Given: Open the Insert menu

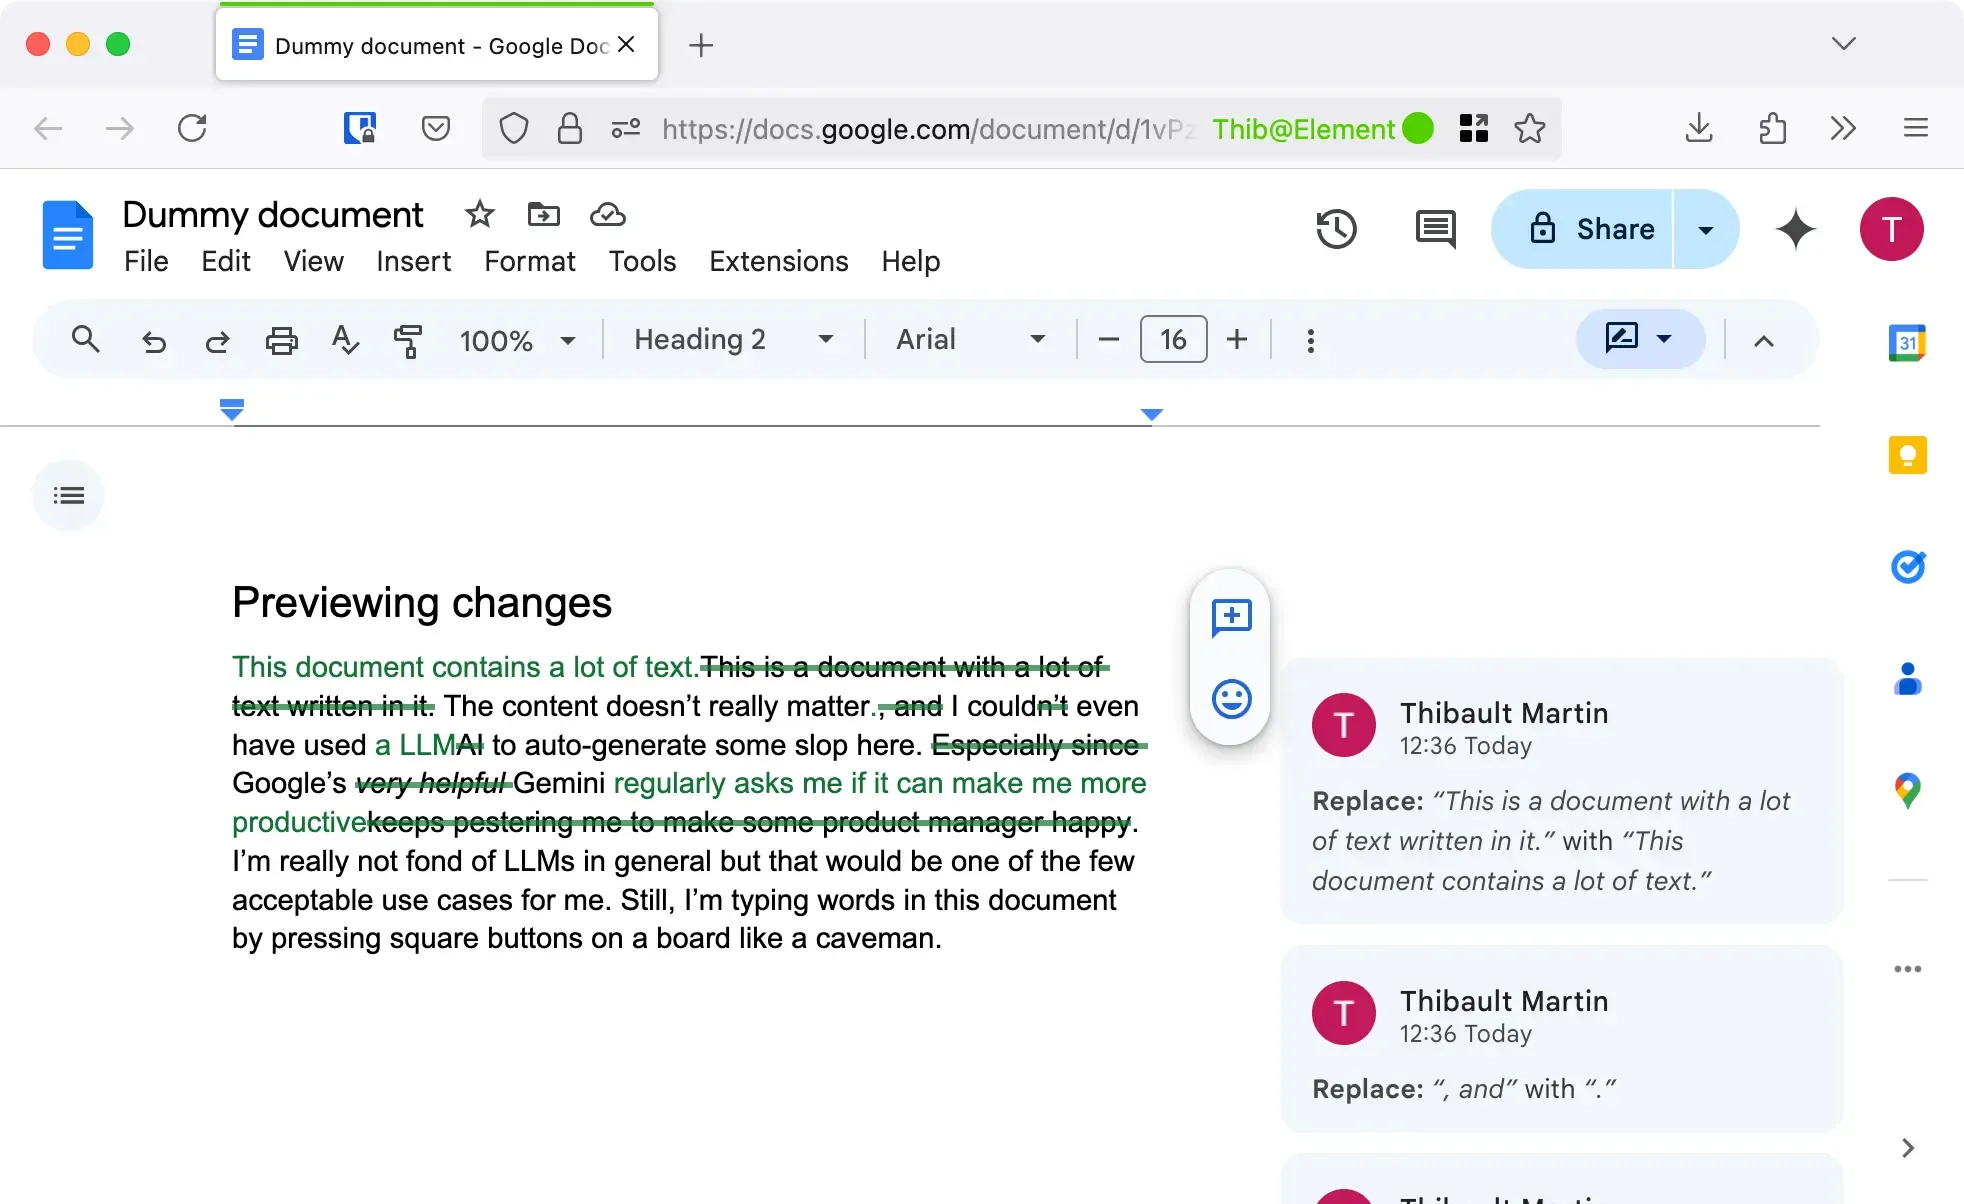Looking at the screenshot, I should tap(412, 261).
